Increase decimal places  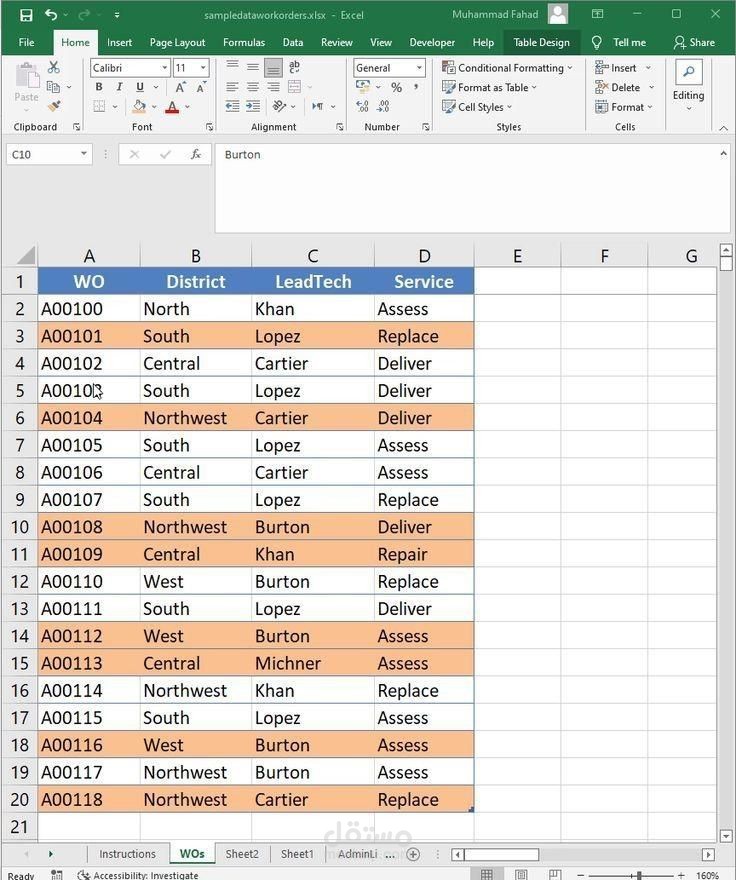click(x=363, y=106)
